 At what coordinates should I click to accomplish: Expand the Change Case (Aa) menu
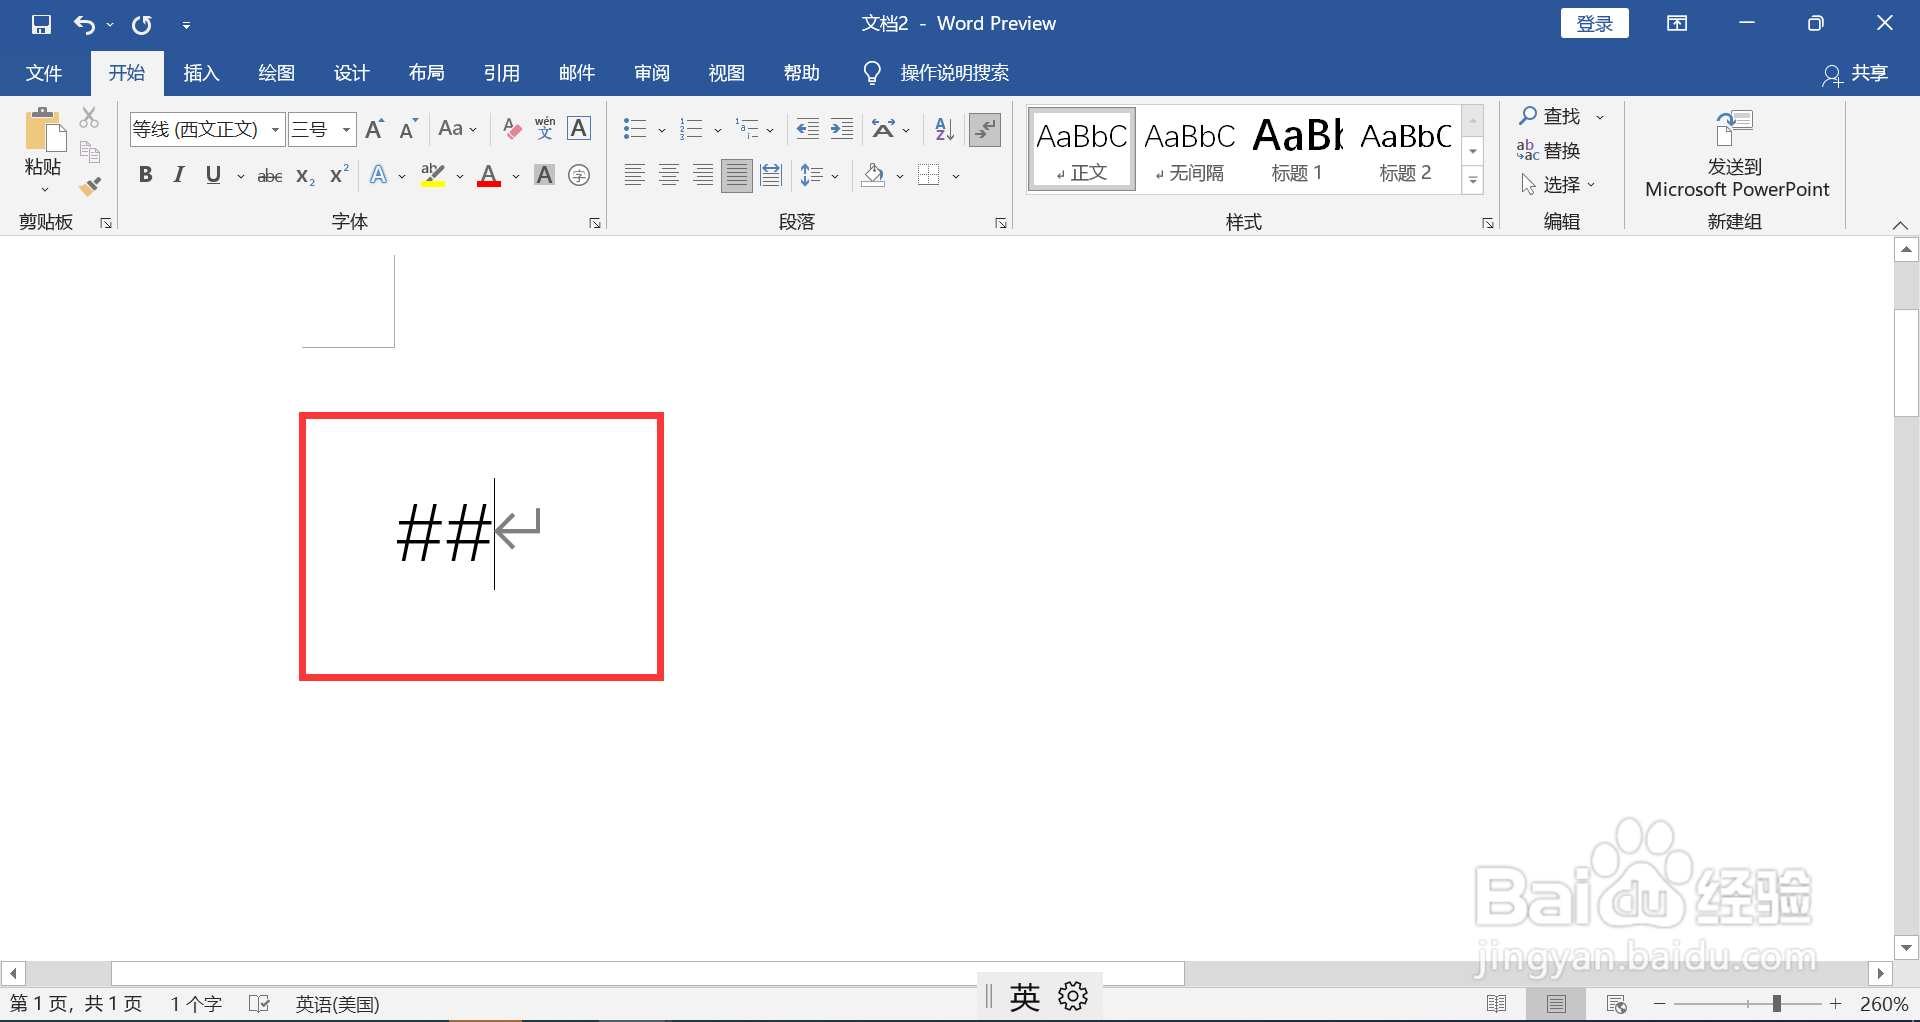[x=457, y=129]
